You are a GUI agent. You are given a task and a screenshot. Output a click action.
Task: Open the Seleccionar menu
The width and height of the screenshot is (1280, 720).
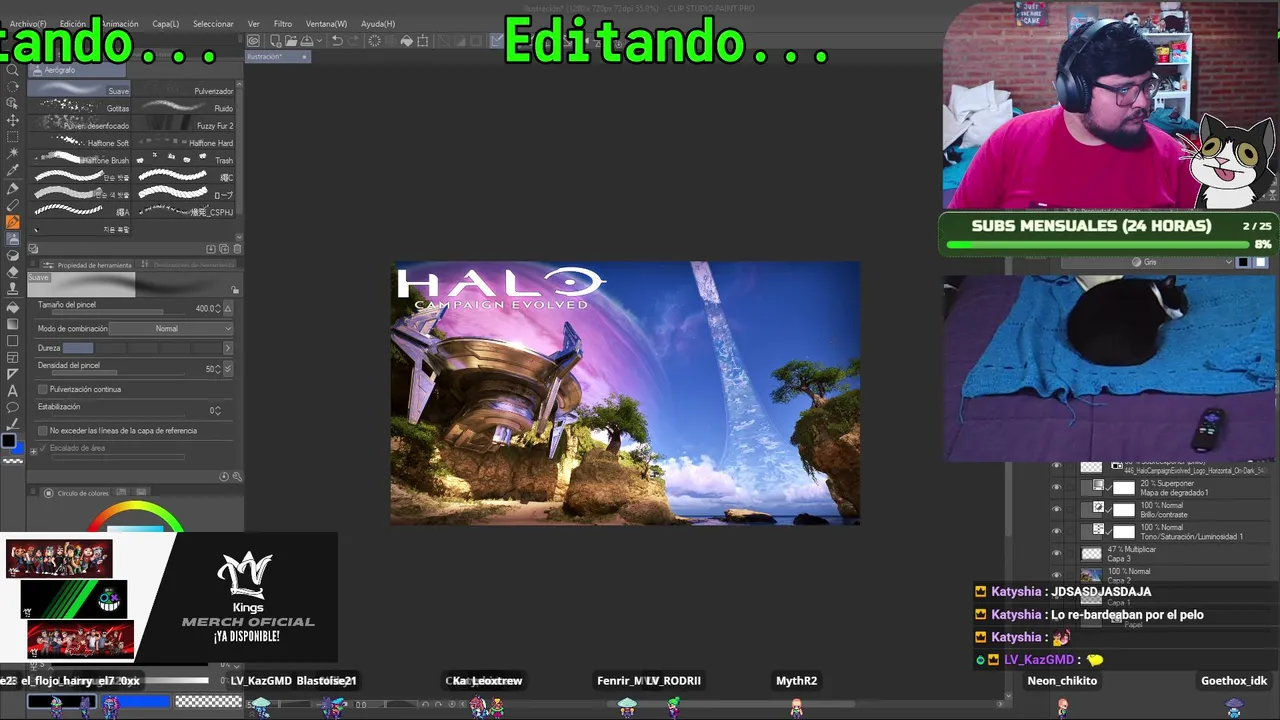tap(213, 23)
